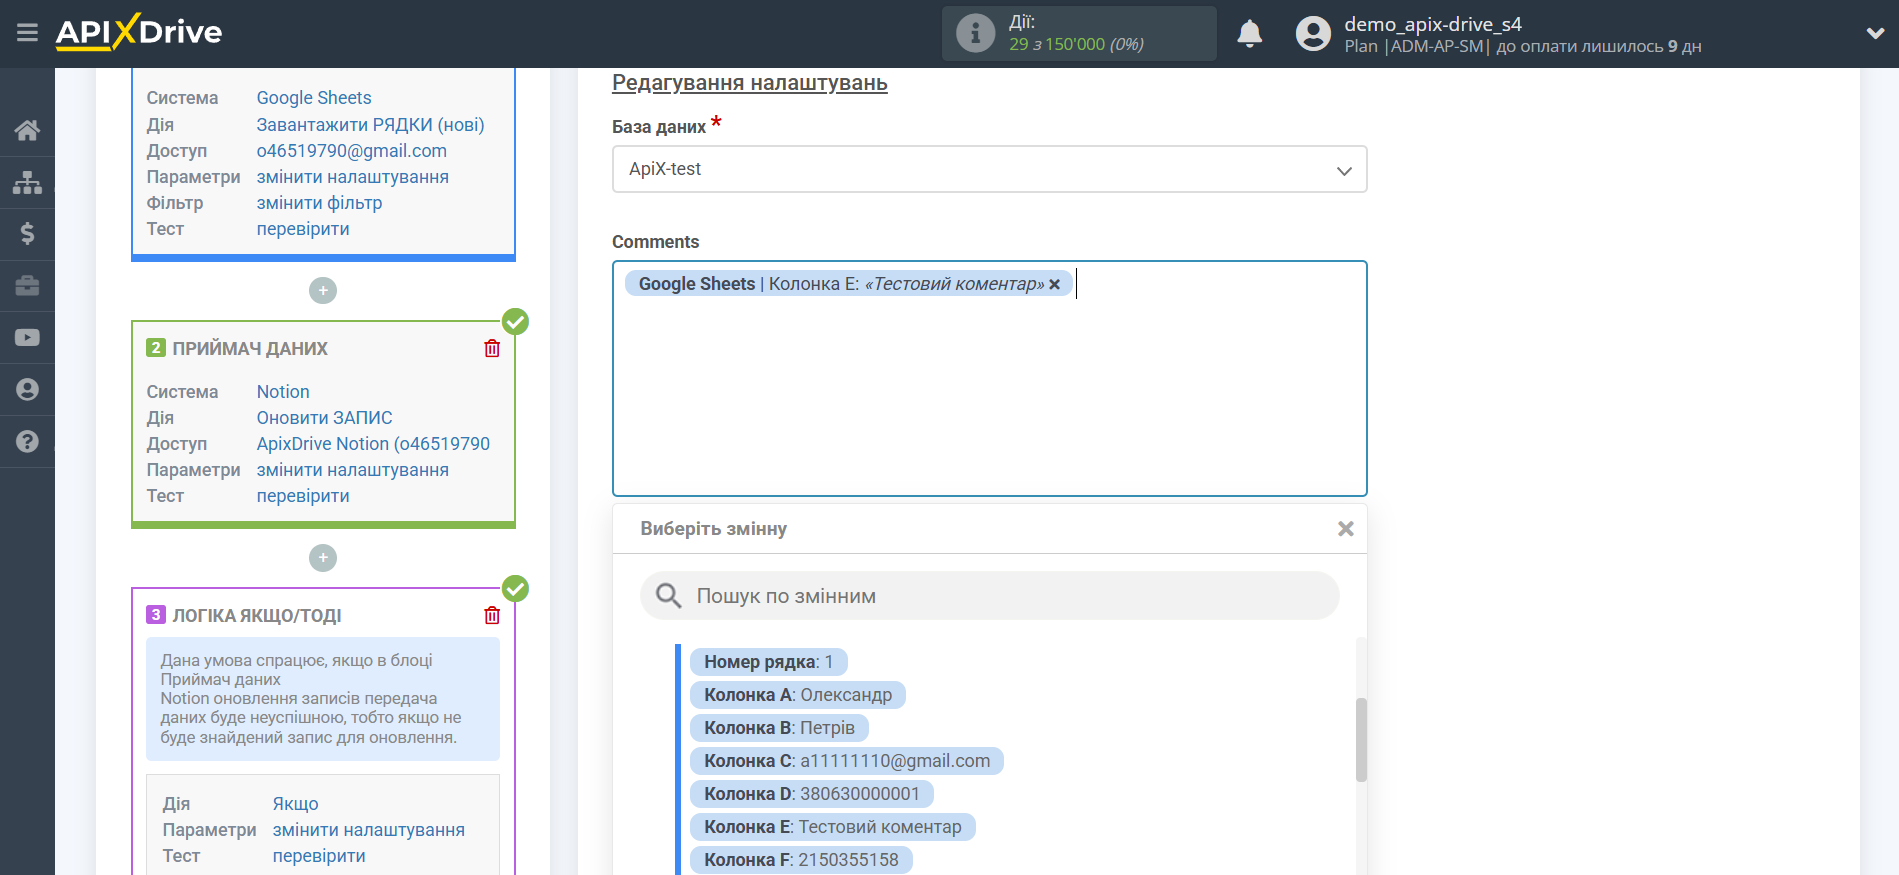Select variable Колонка B: Петрів
This screenshot has height=875, width=1899.
tap(779, 728)
